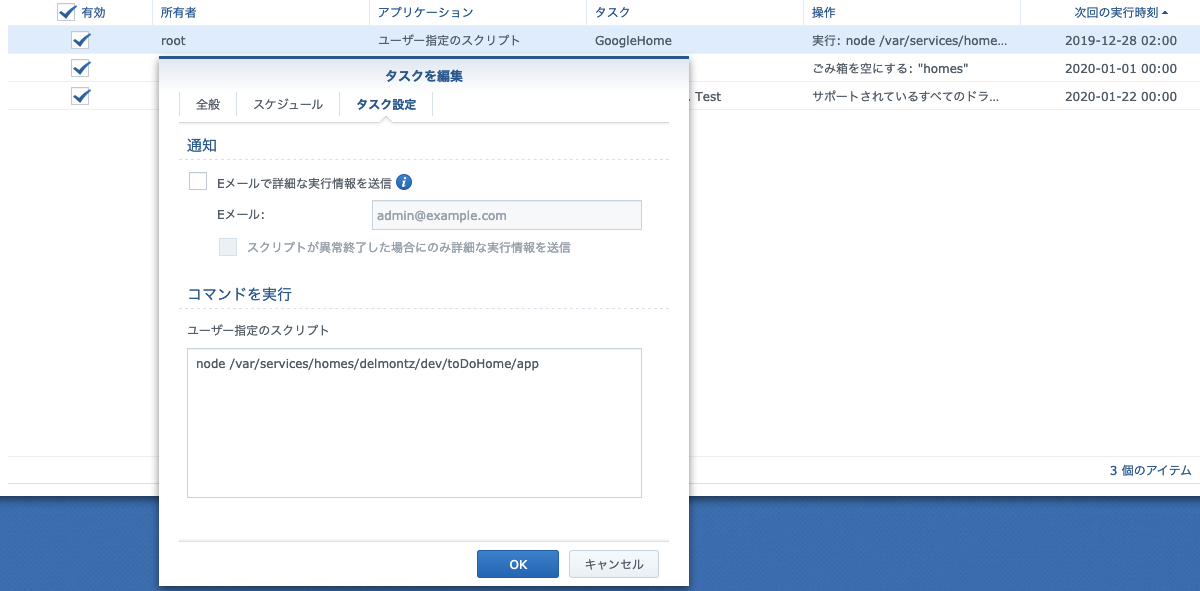This screenshot has height=591, width=1200.
Task: Focus the Eメール address input field
Action: (507, 215)
